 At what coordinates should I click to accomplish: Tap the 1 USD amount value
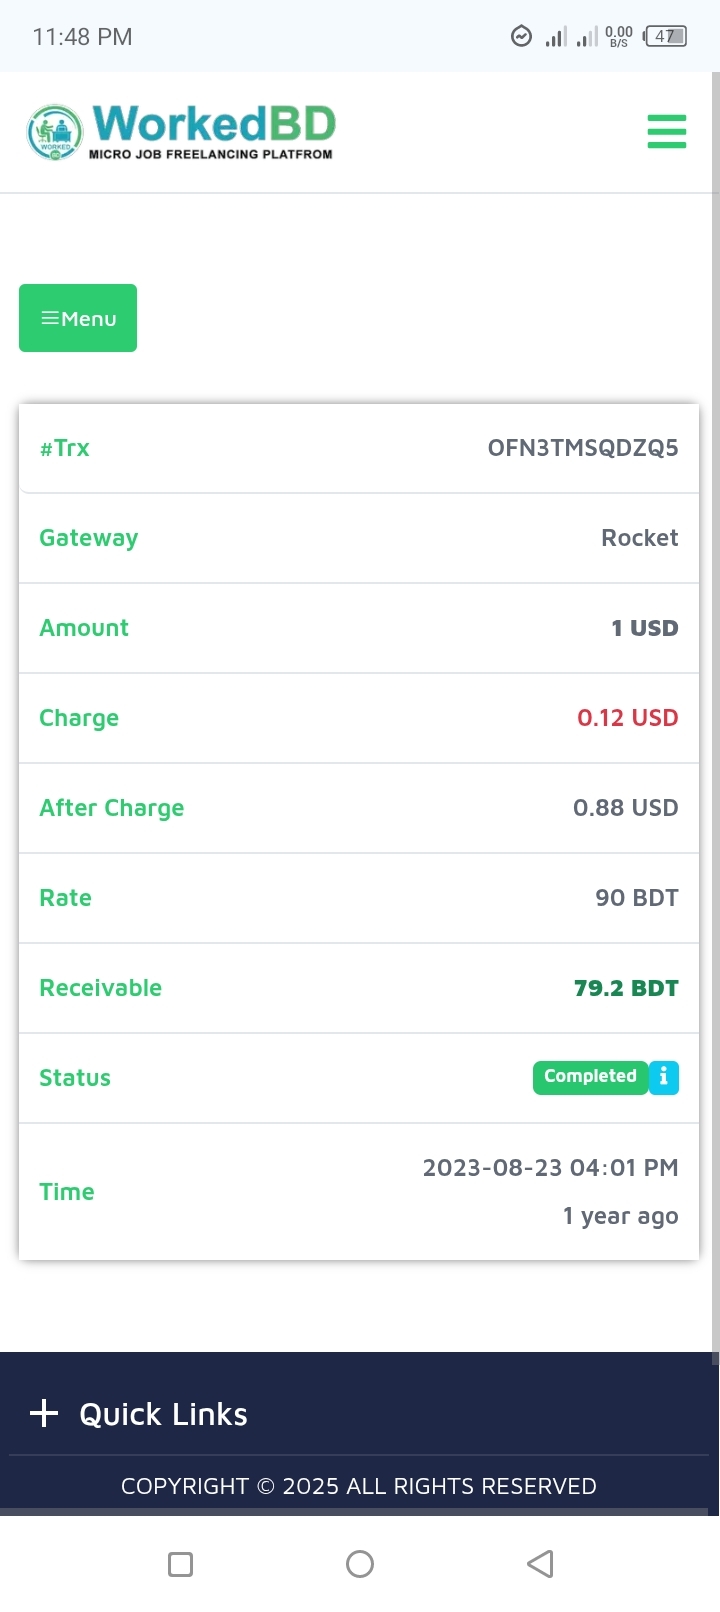pyautogui.click(x=645, y=628)
